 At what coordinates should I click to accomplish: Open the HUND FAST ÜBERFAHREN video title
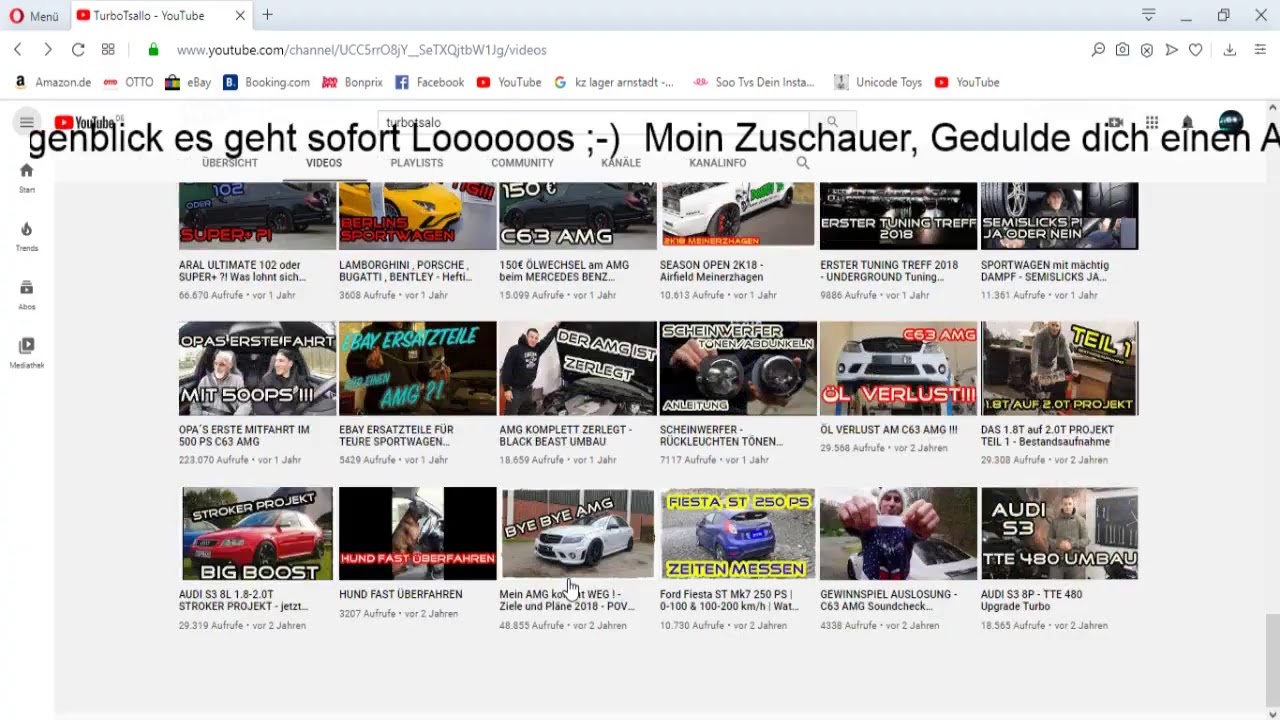point(400,594)
